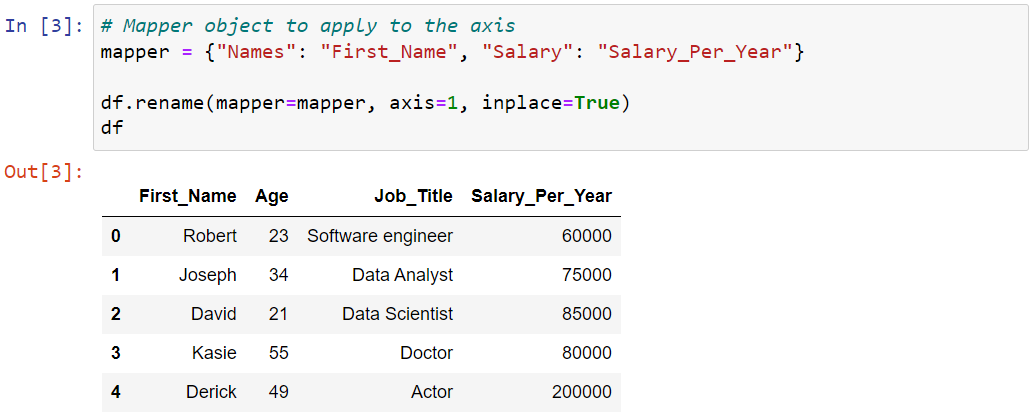This screenshot has height=413, width=1034.
Task: Click the 200000 salary cell
Action: pos(582,392)
